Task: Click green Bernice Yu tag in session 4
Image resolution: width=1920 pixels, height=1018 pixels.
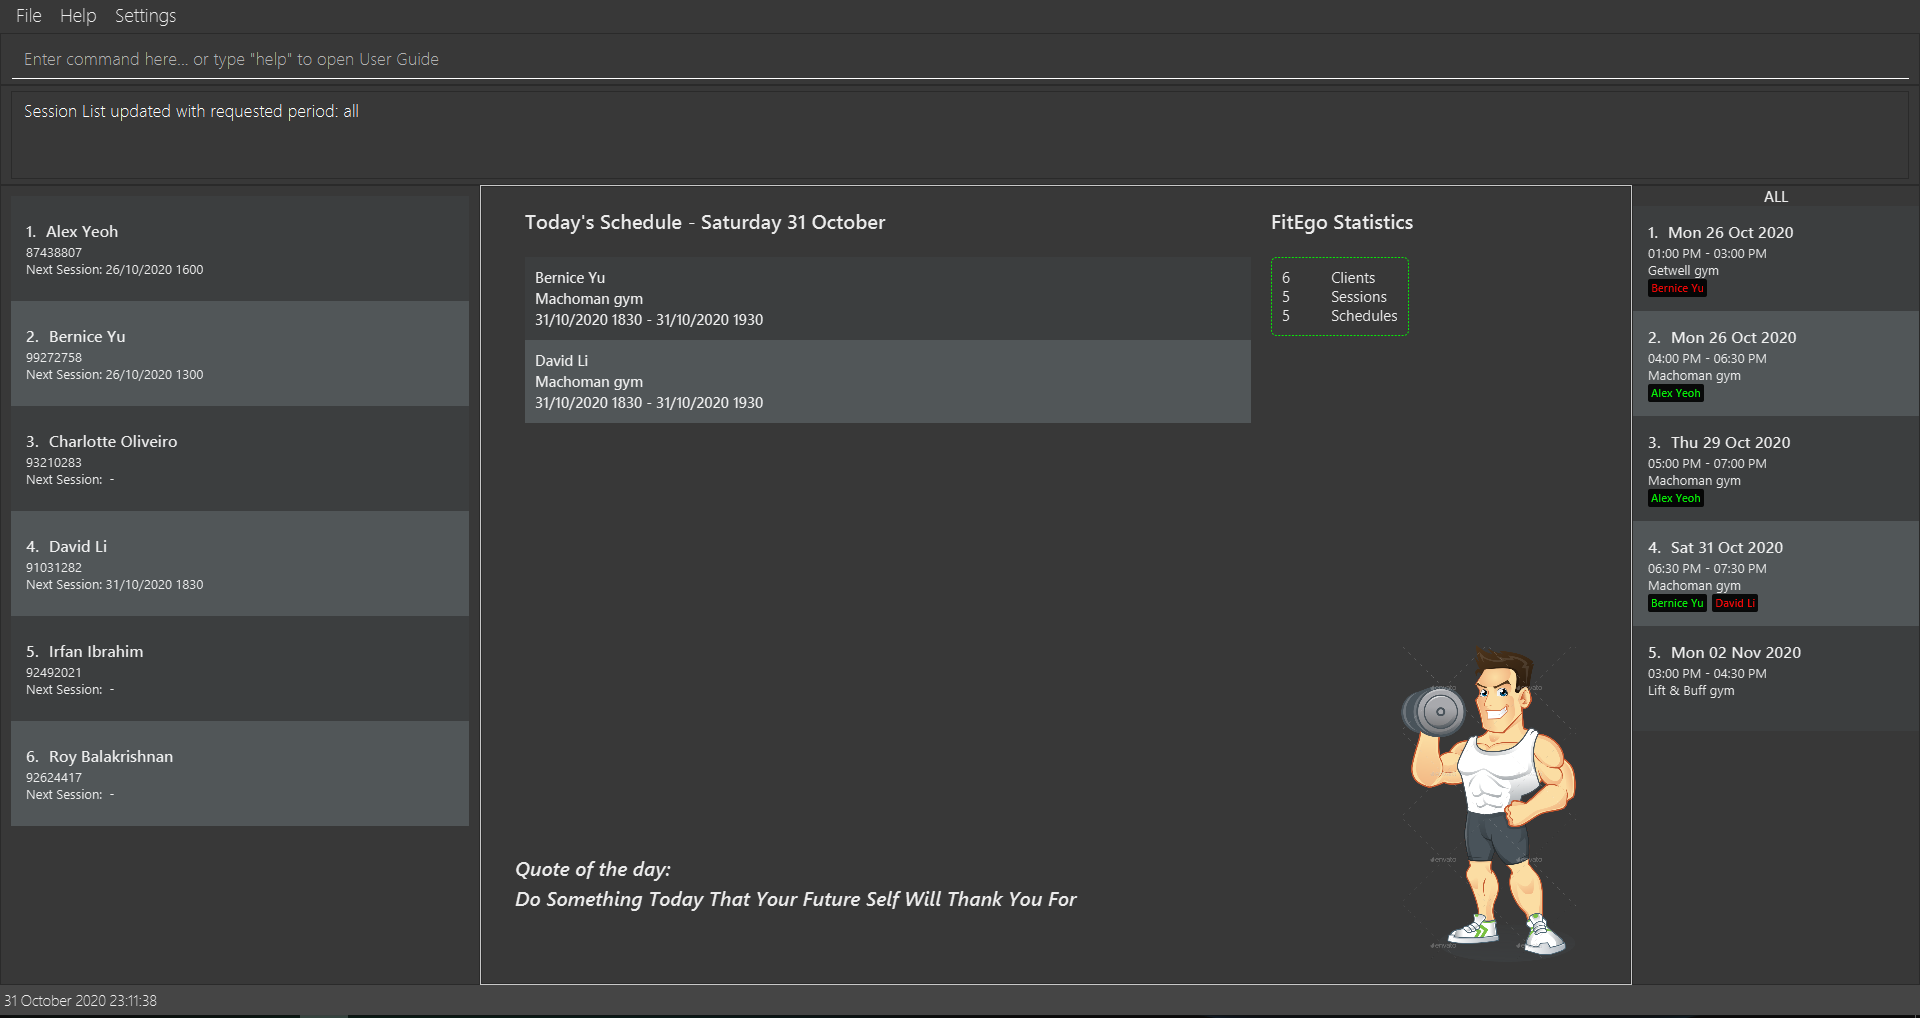Action: point(1677,603)
